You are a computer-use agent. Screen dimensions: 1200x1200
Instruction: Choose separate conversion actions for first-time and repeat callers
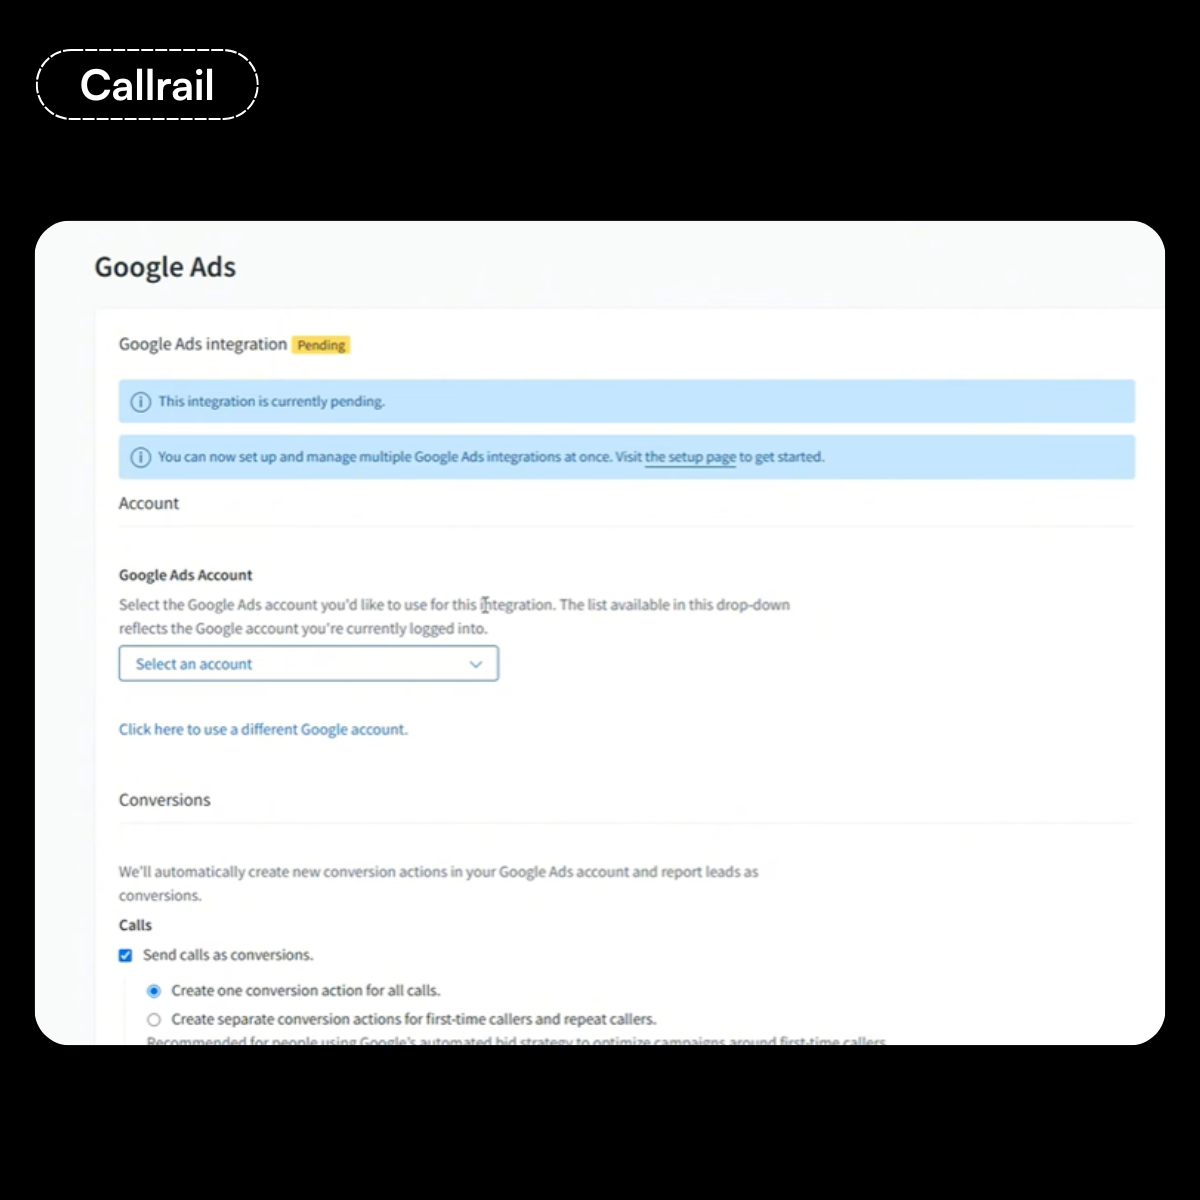coord(154,1020)
